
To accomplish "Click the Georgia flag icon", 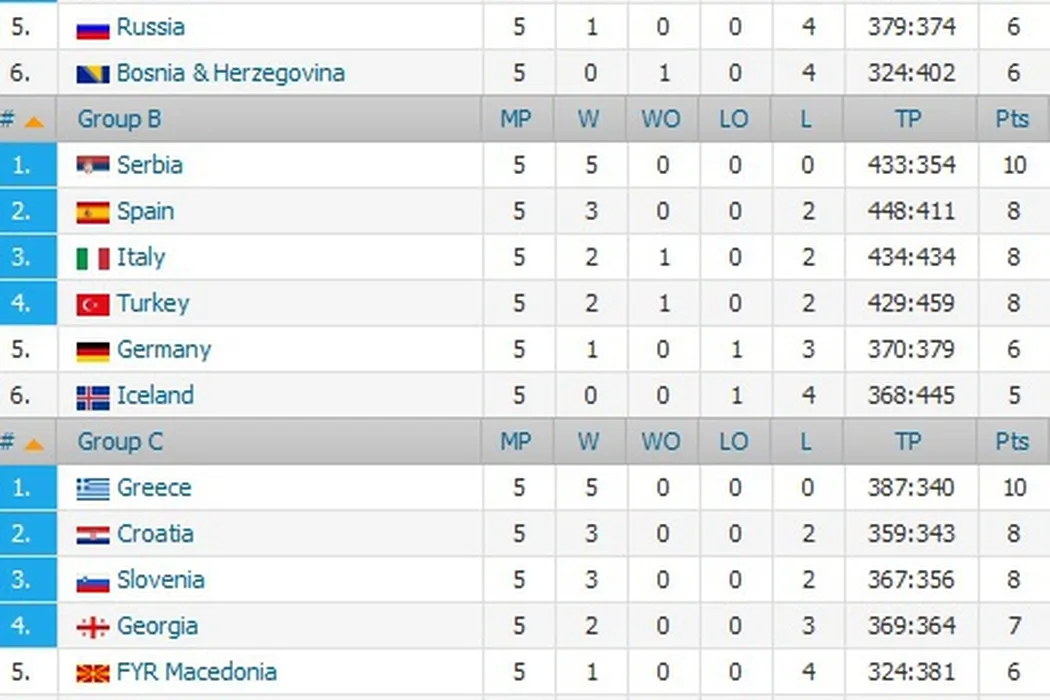I will [x=93, y=627].
